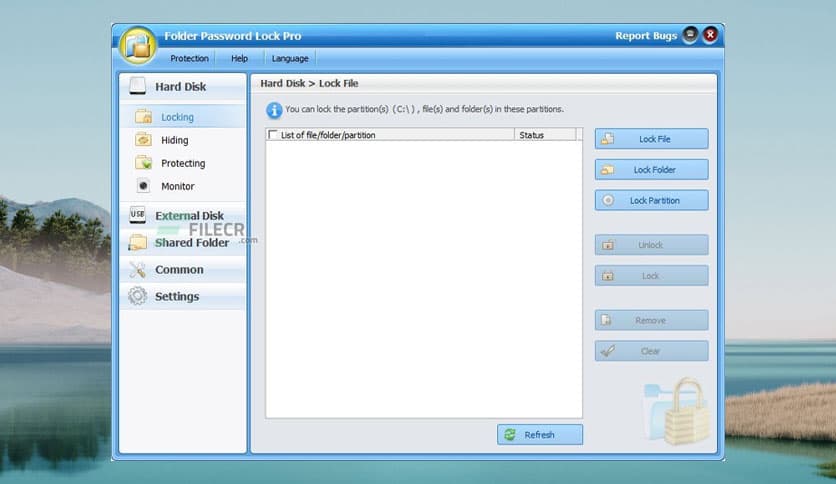Click the Hard Disk drive icon
The width and height of the screenshot is (836, 484).
click(x=138, y=86)
